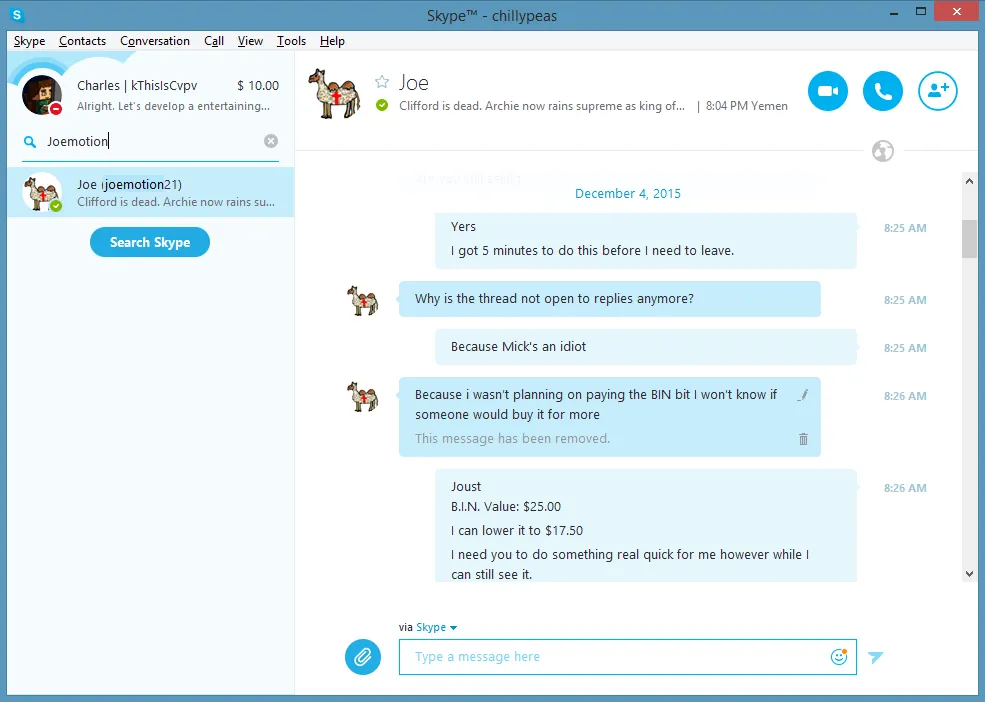Click the 8:04 PM Yemen local time
The height and width of the screenshot is (702, 985).
tap(746, 106)
